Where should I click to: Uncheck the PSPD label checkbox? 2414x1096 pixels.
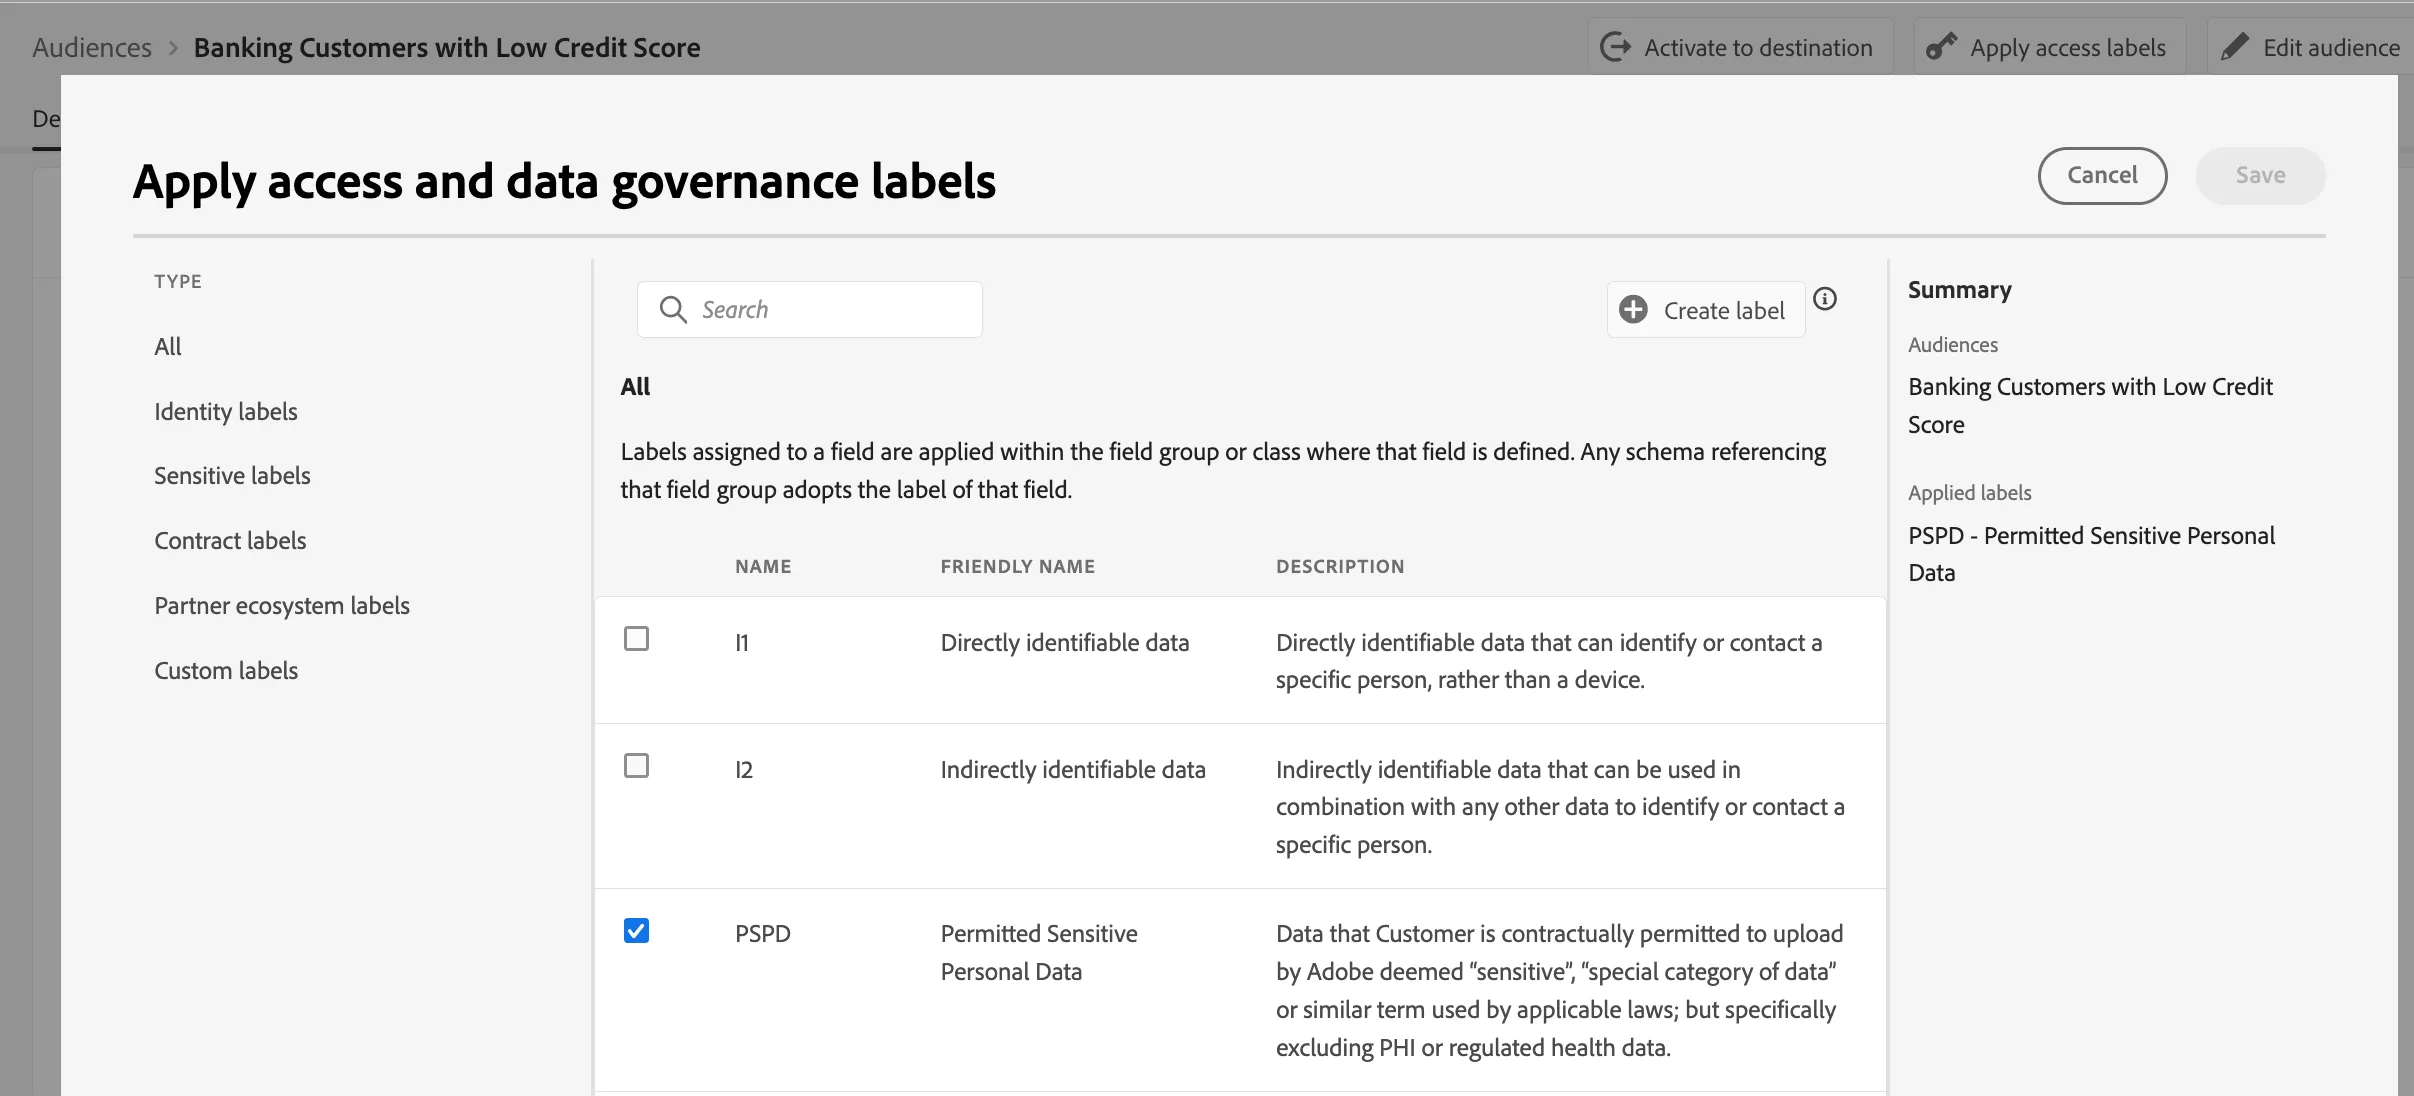636,931
